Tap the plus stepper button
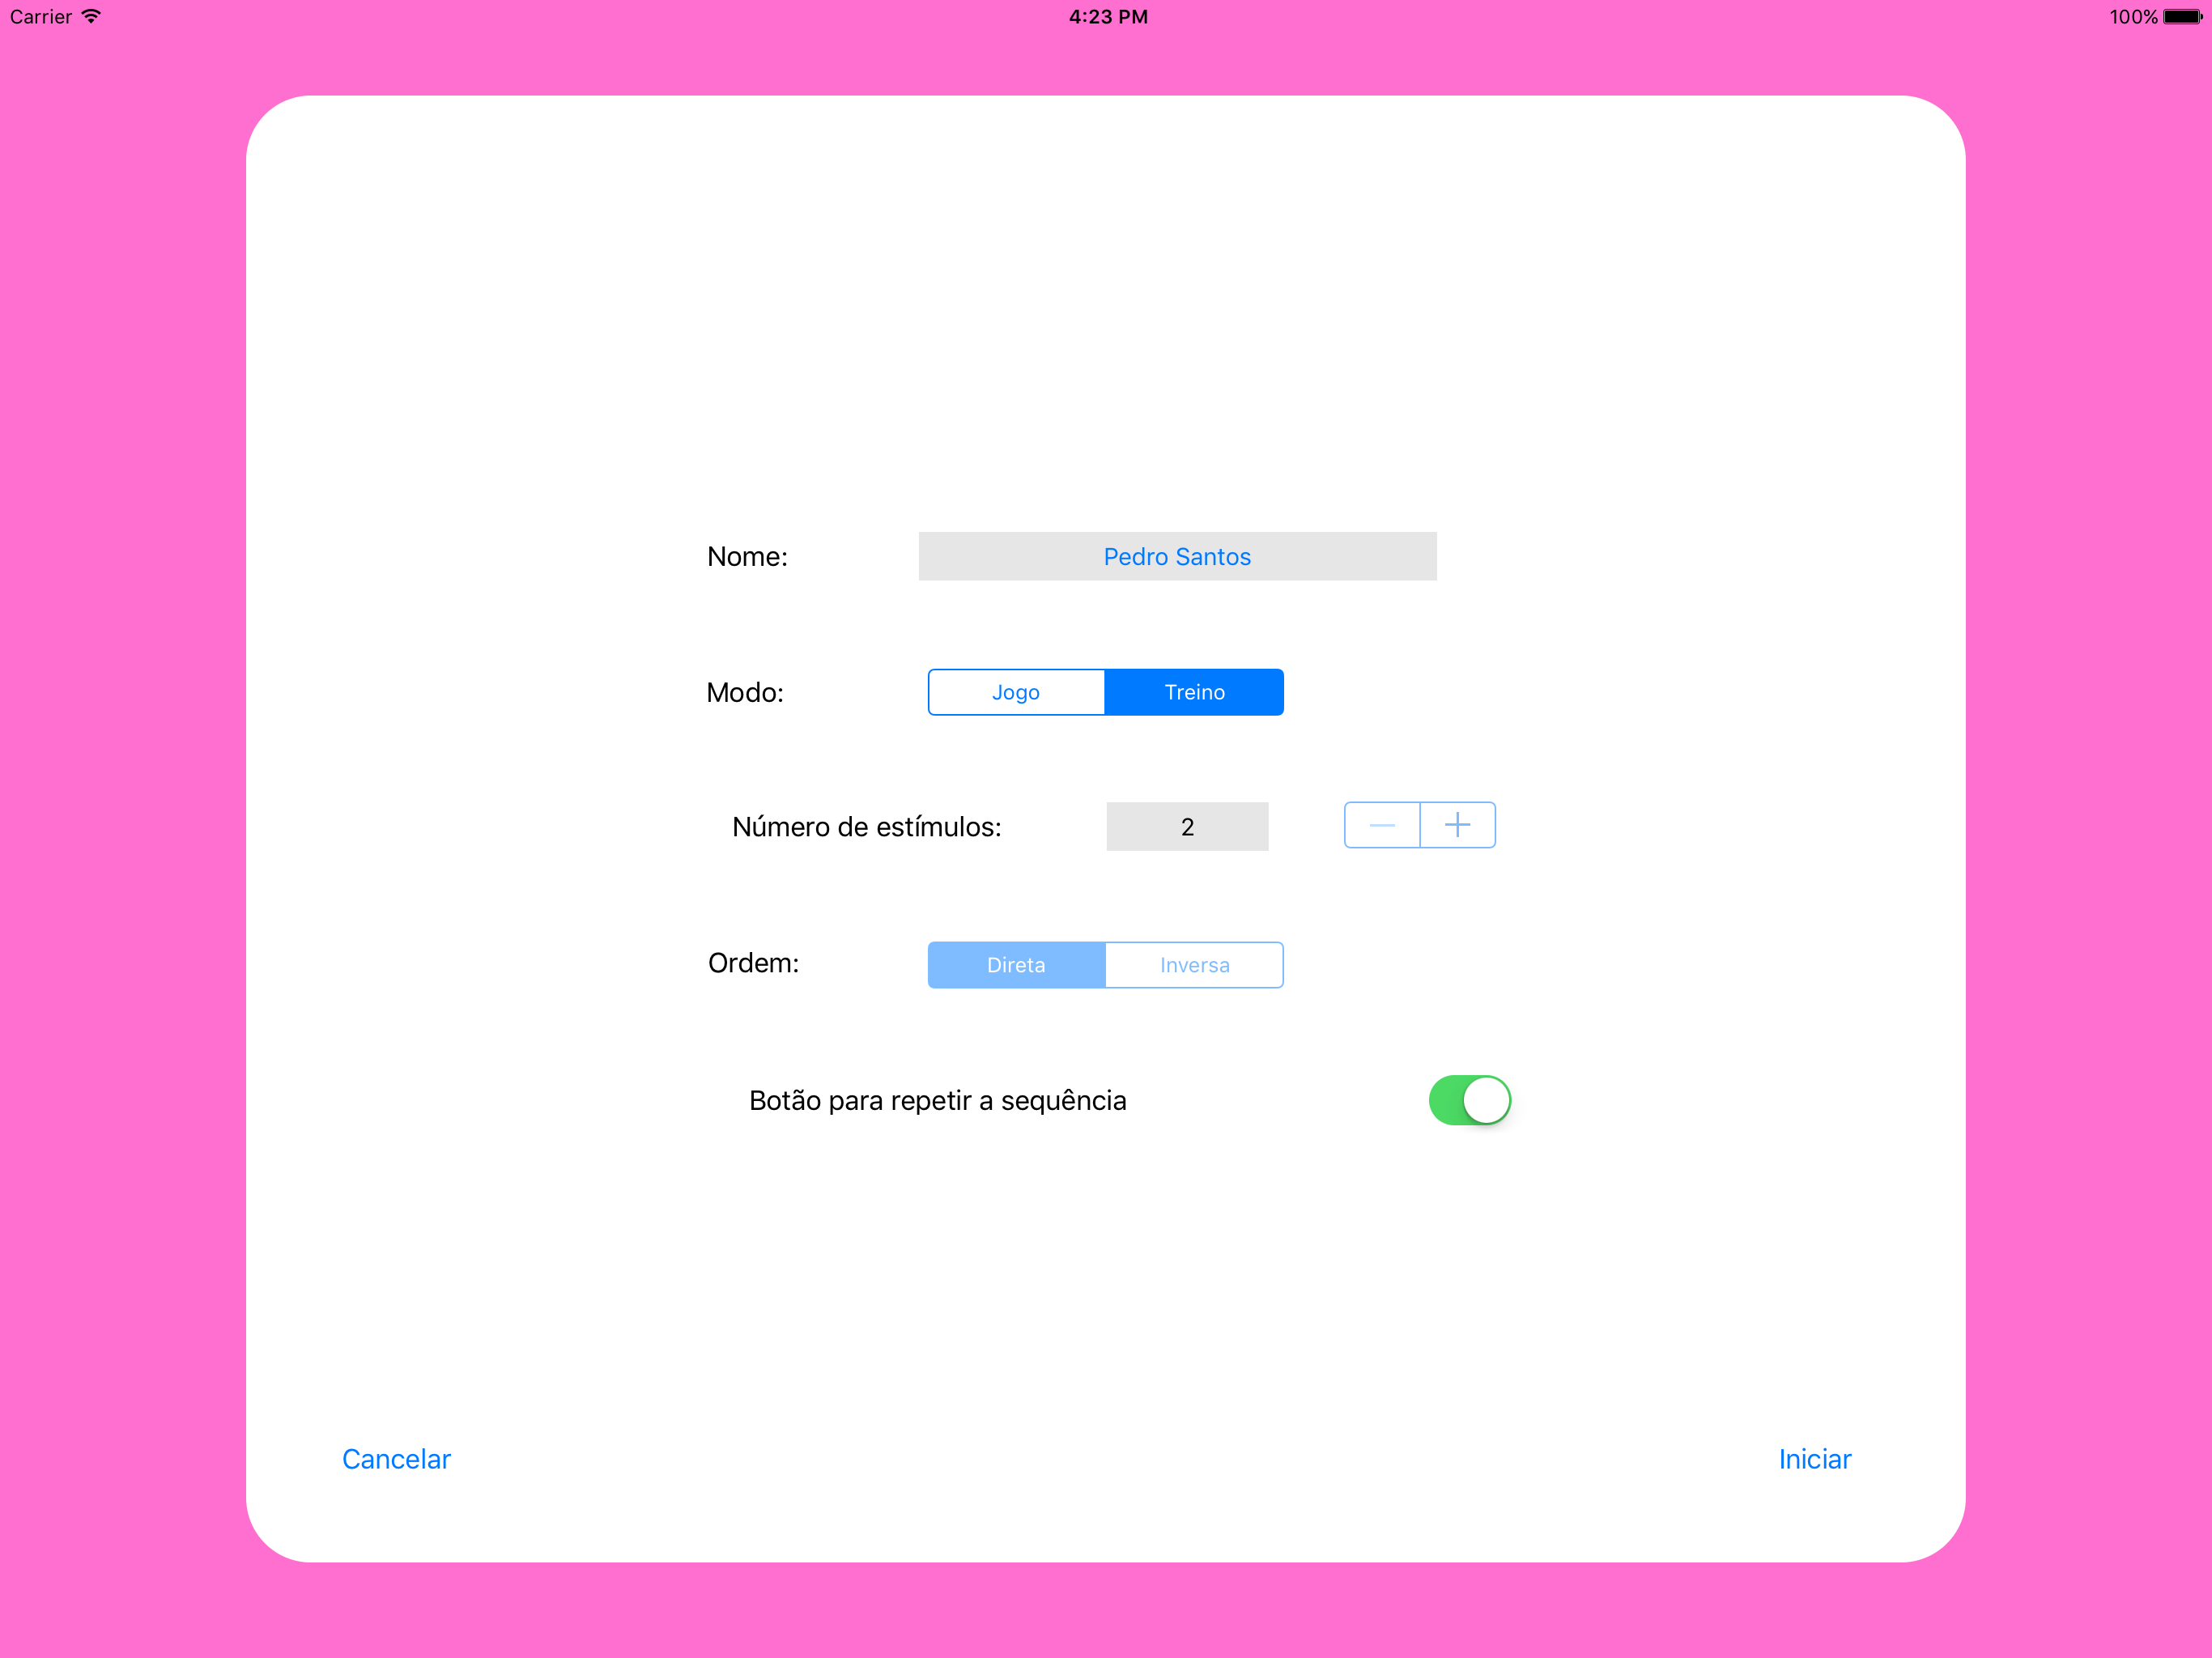The image size is (2212, 1658). point(1457,825)
